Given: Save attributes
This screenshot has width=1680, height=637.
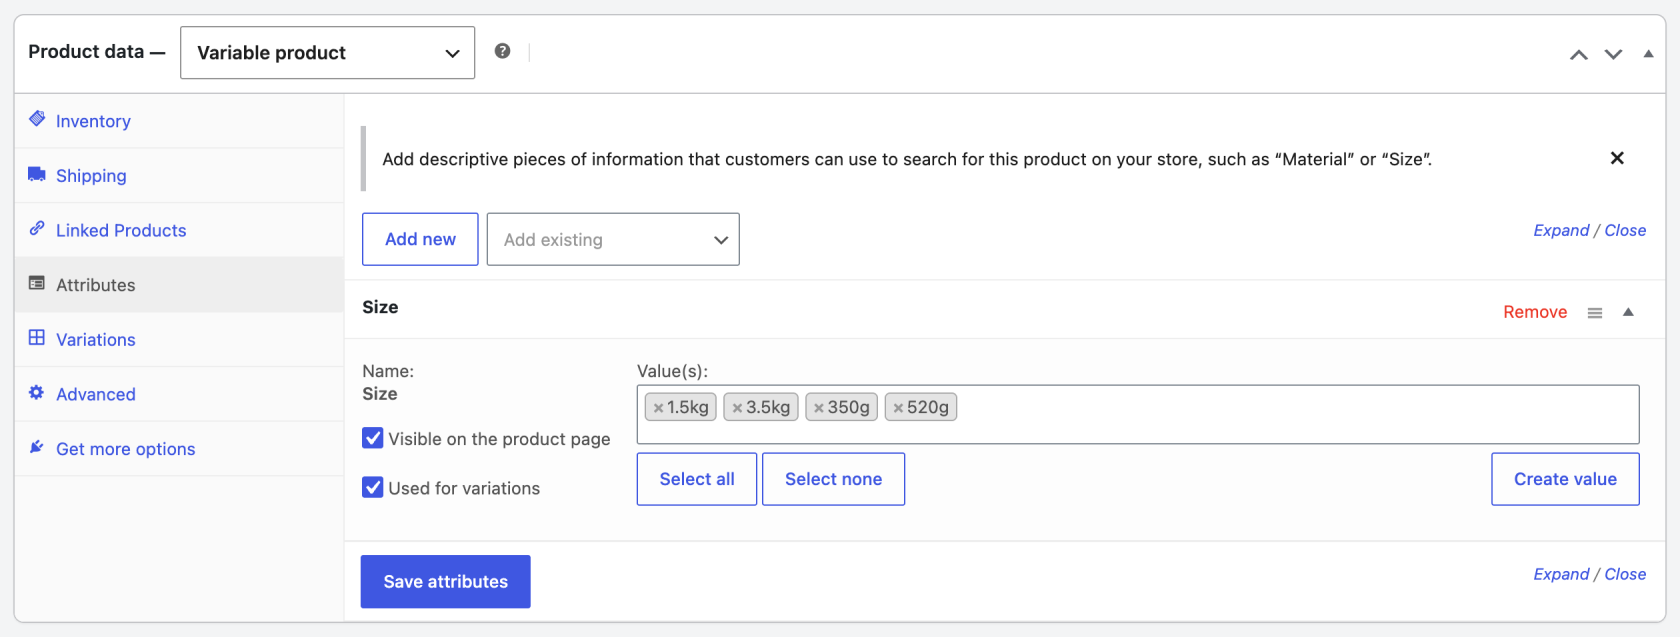Looking at the screenshot, I should 445,582.
